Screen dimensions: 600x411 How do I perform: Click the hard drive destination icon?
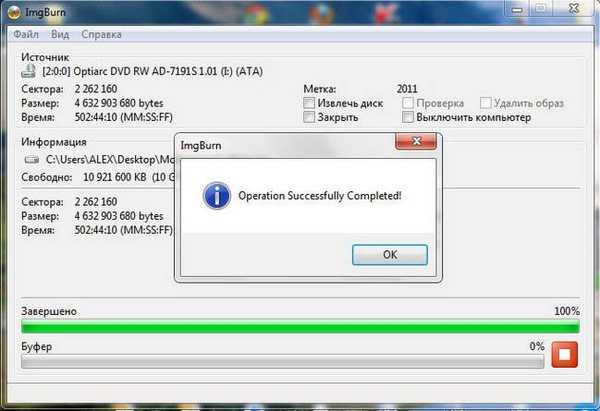[x=32, y=160]
